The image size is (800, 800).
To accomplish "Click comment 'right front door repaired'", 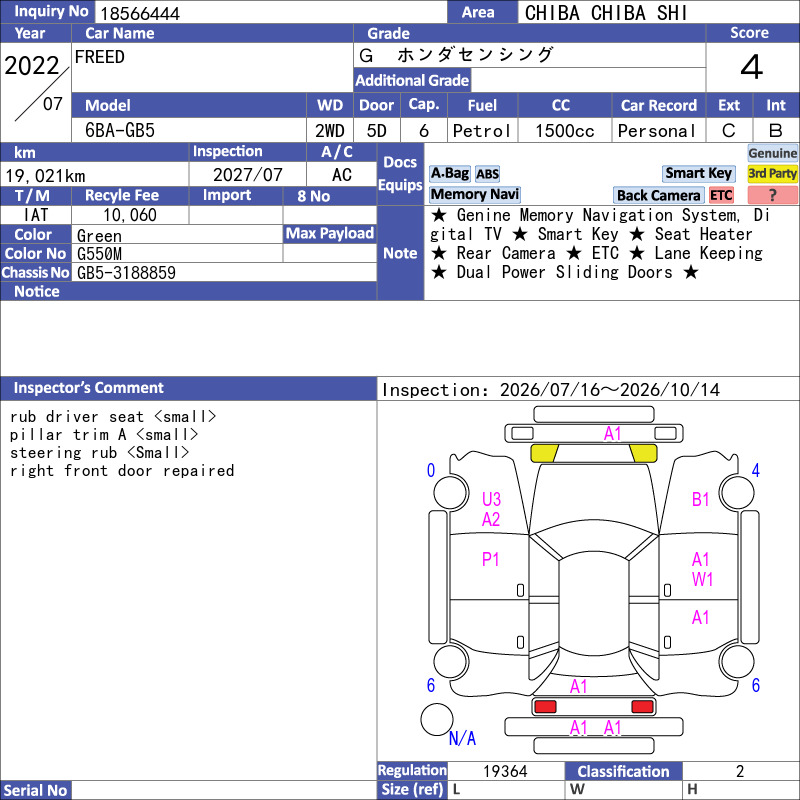I will tap(121, 470).
